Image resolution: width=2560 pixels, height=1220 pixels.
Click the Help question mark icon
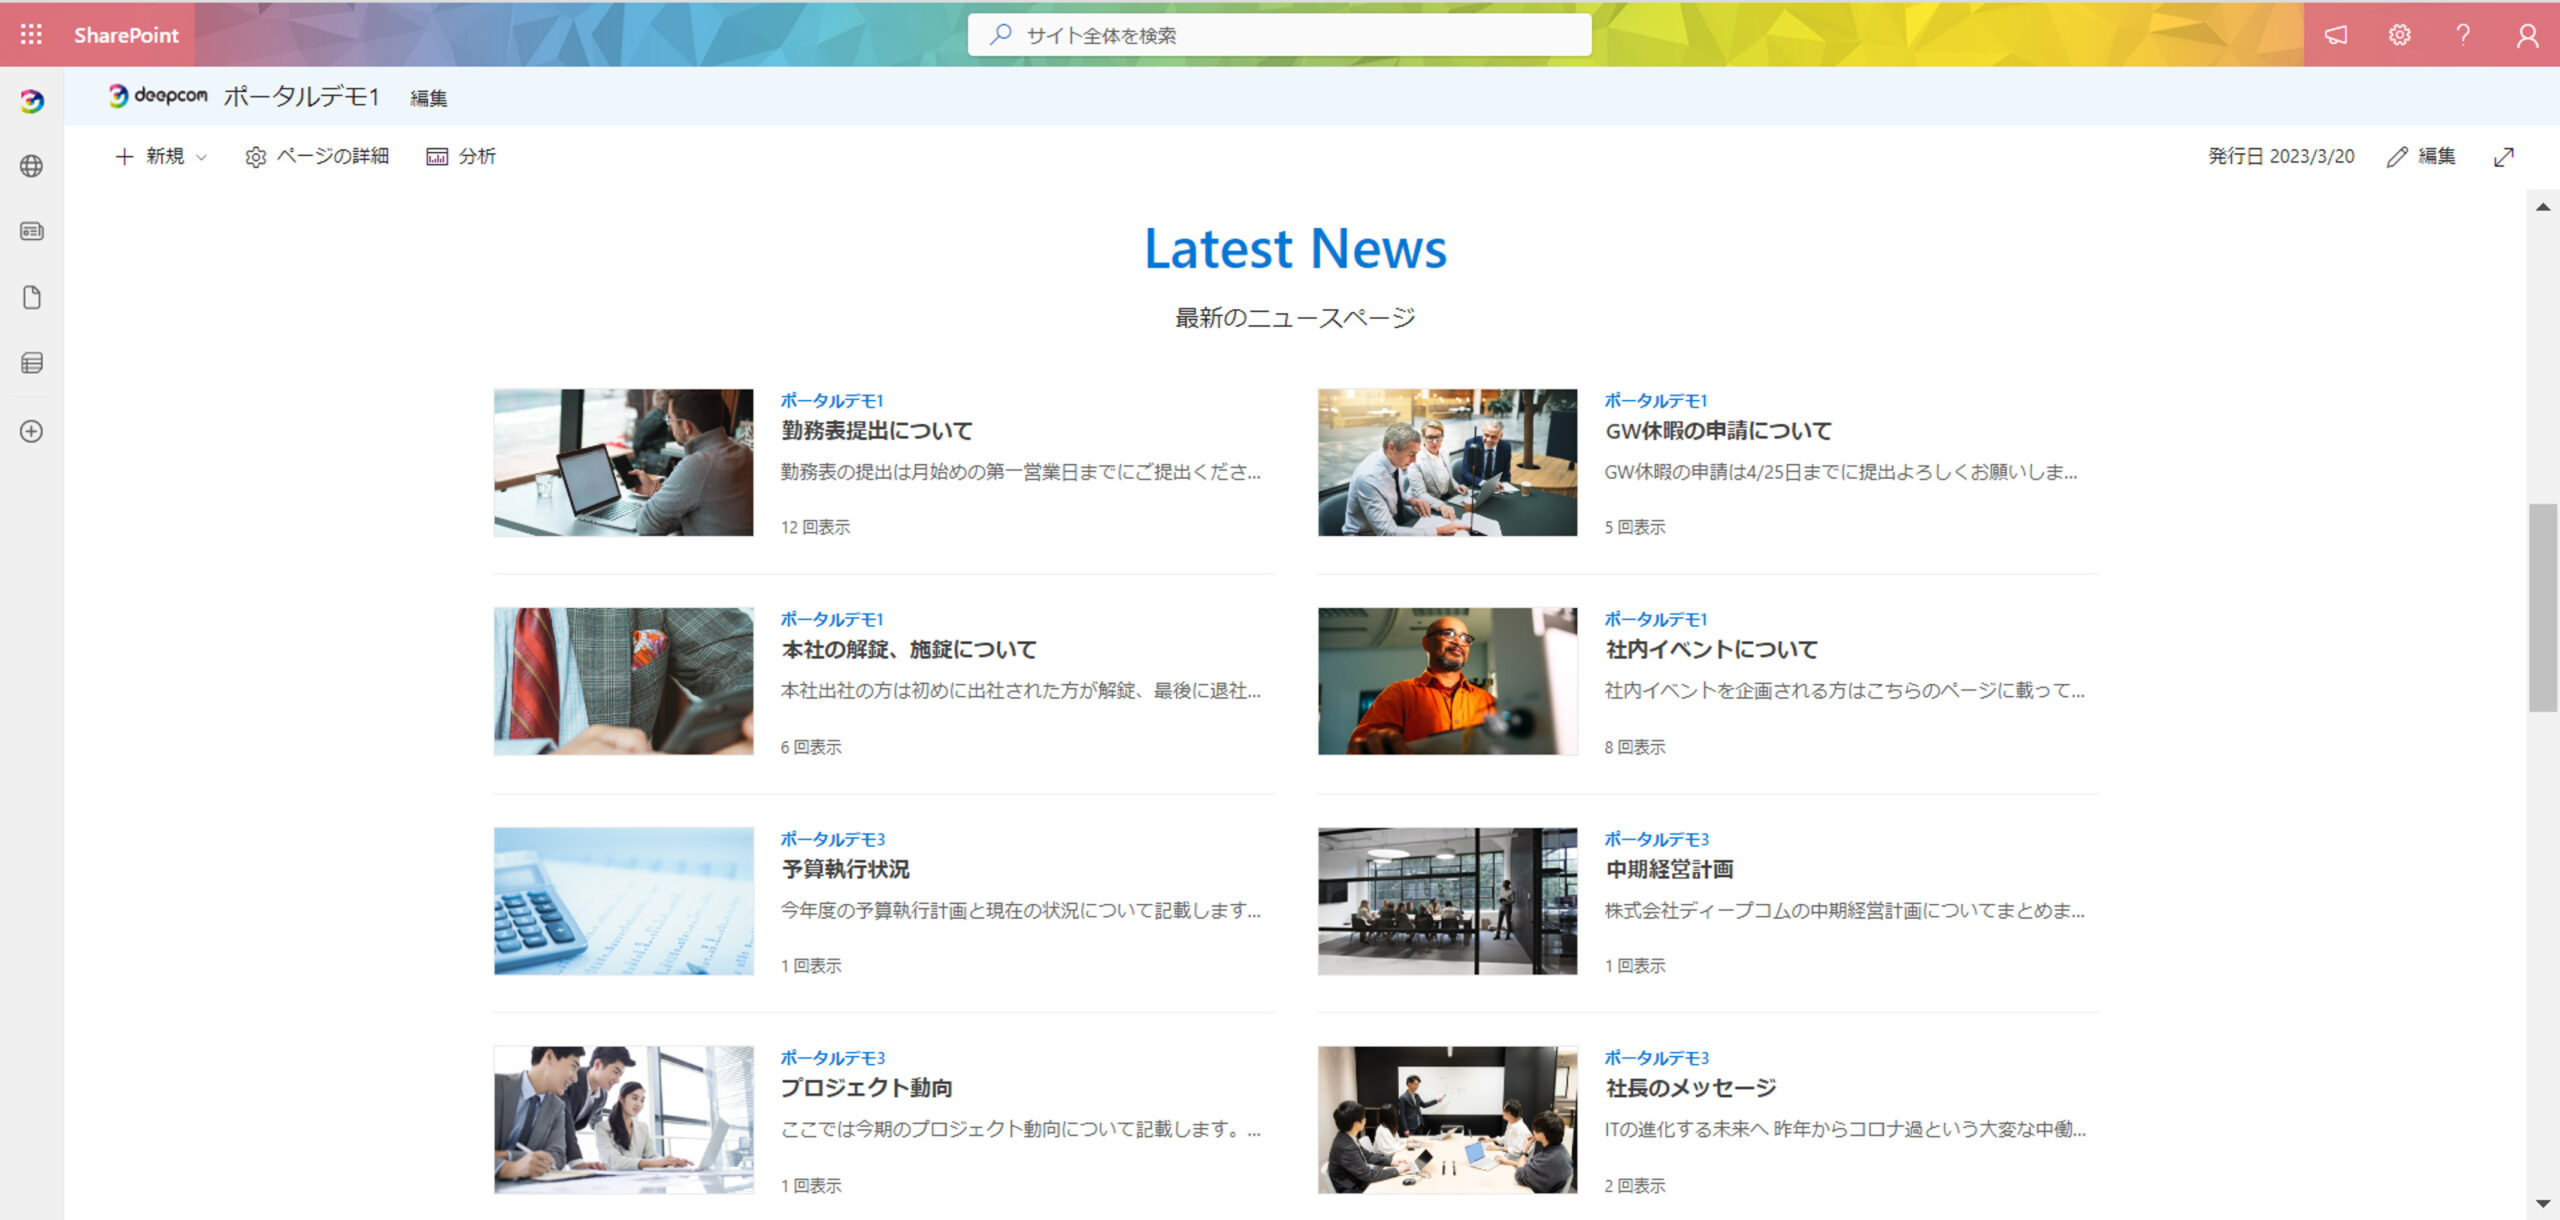point(2463,35)
